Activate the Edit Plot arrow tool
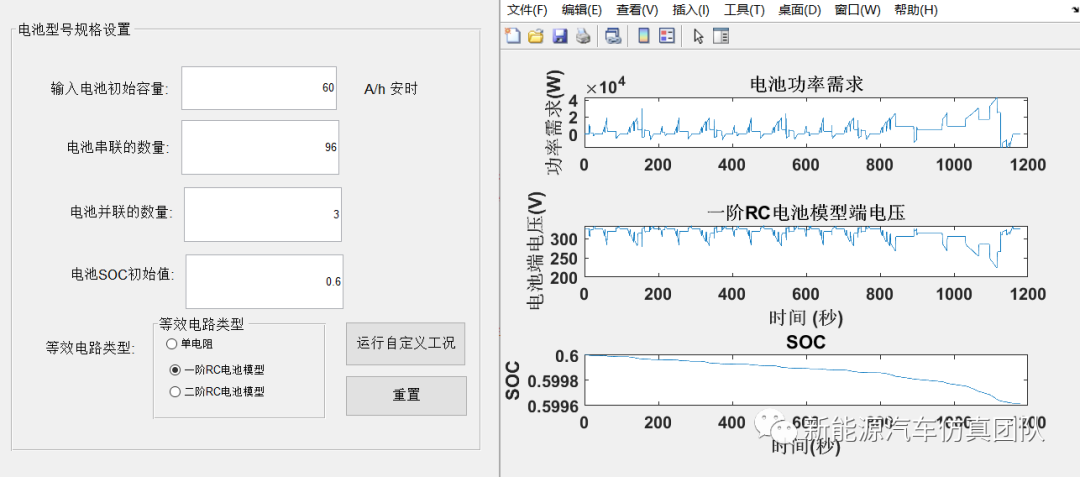This screenshot has width=1080, height=477. tap(698, 36)
